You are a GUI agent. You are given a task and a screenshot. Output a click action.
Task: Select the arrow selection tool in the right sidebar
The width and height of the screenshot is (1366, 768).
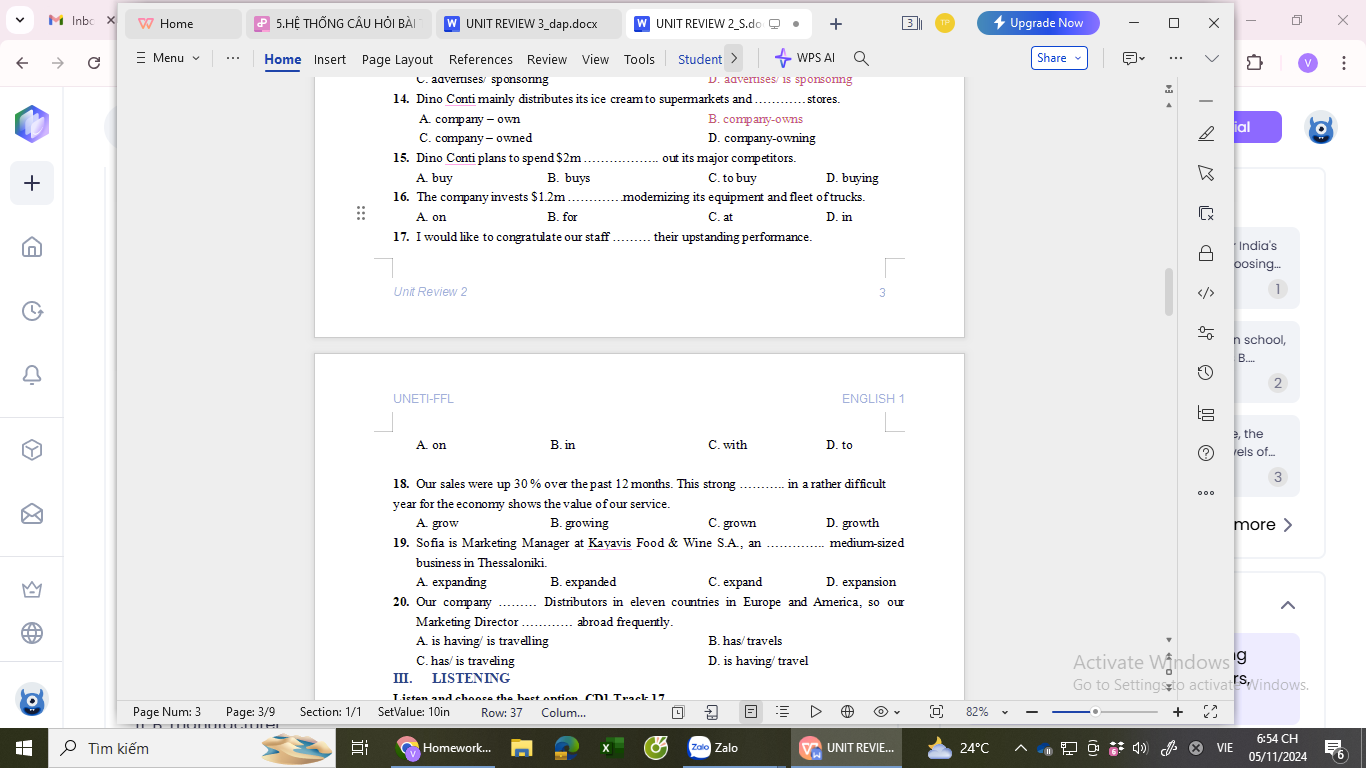pyautogui.click(x=1206, y=173)
